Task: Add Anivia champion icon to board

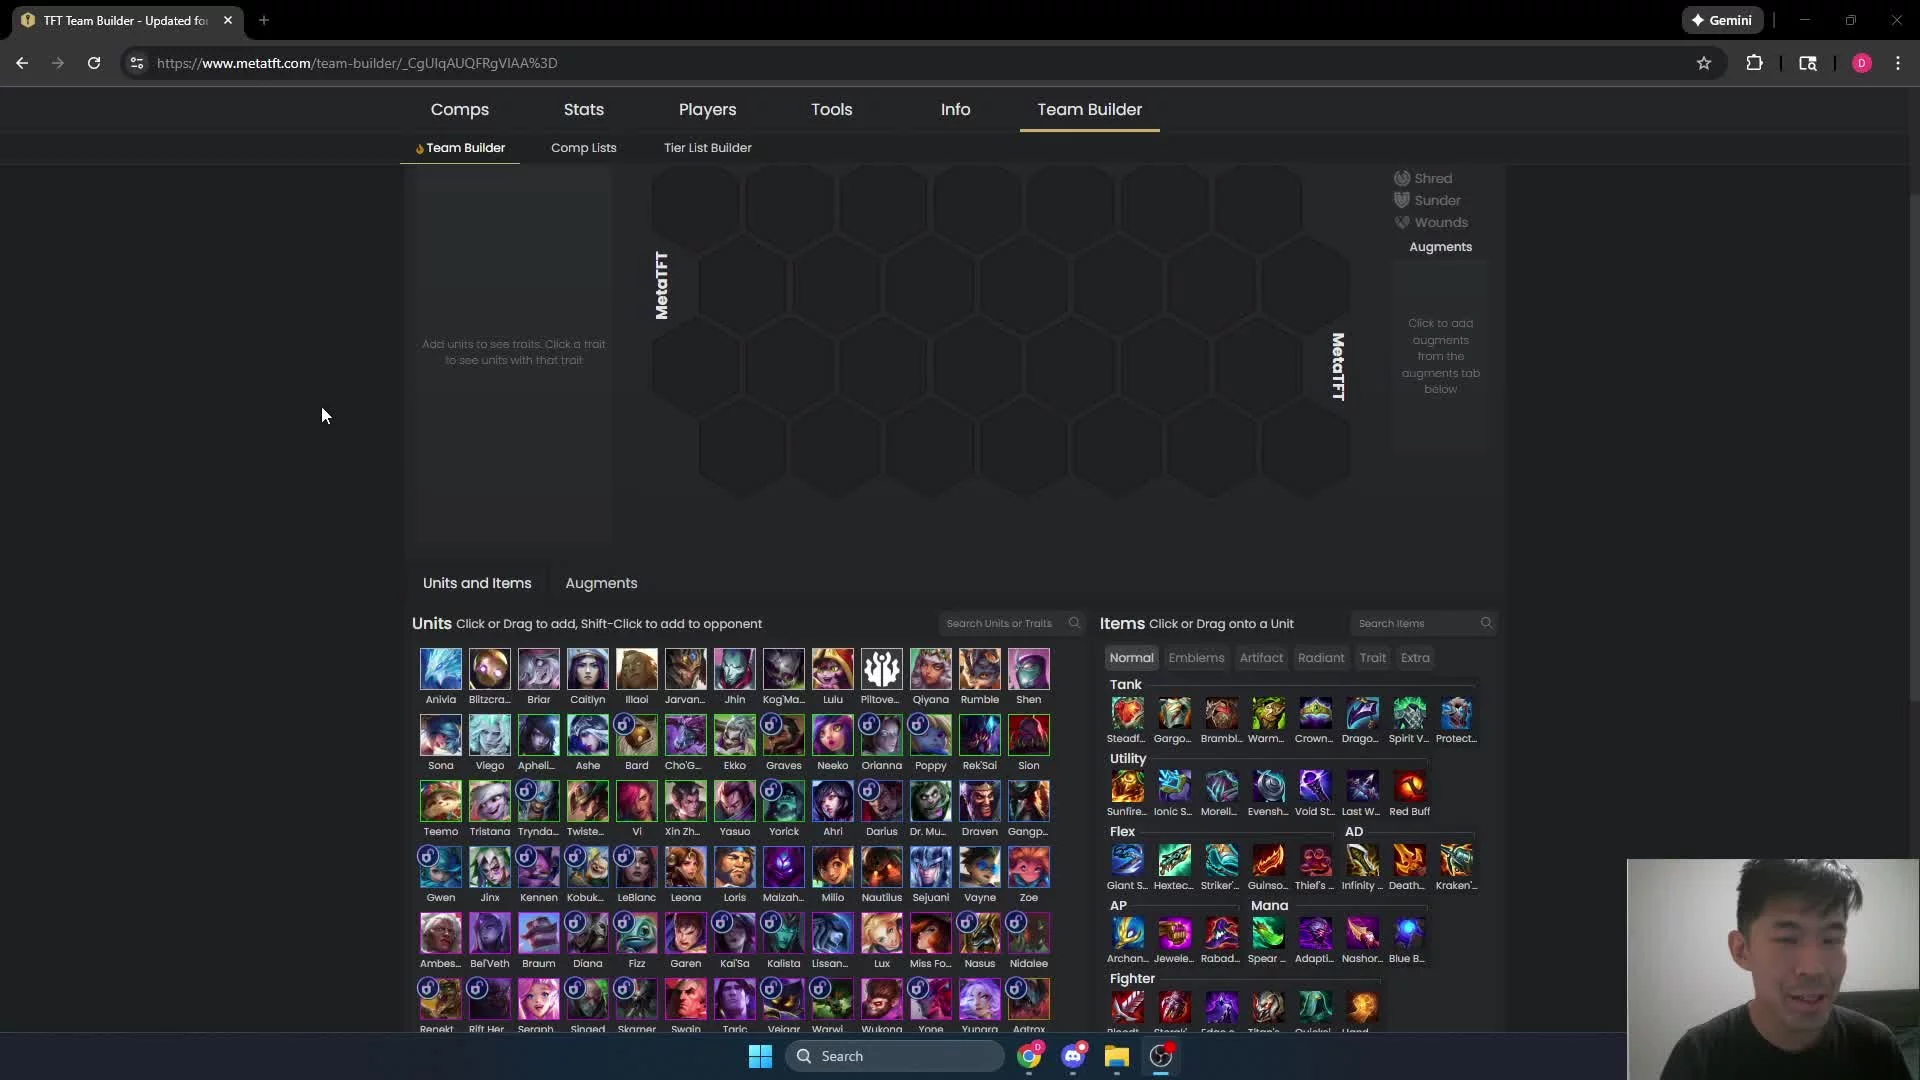Action: 440,669
